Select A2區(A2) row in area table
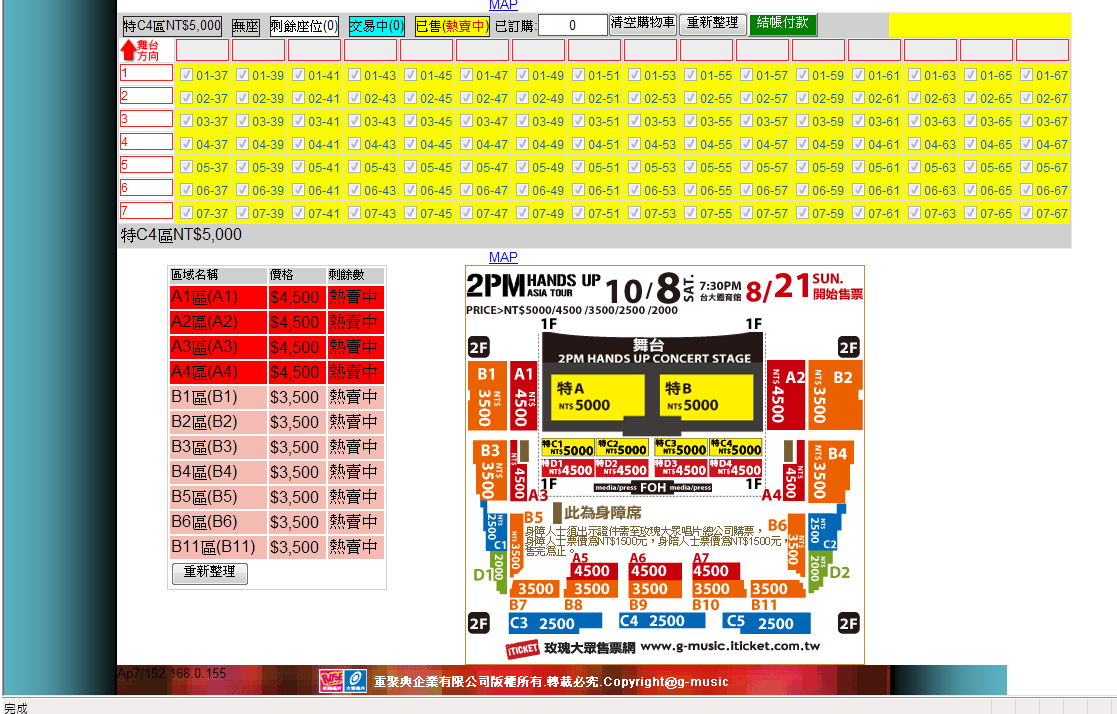Screen dimensions: 1117x714 coord(276,322)
